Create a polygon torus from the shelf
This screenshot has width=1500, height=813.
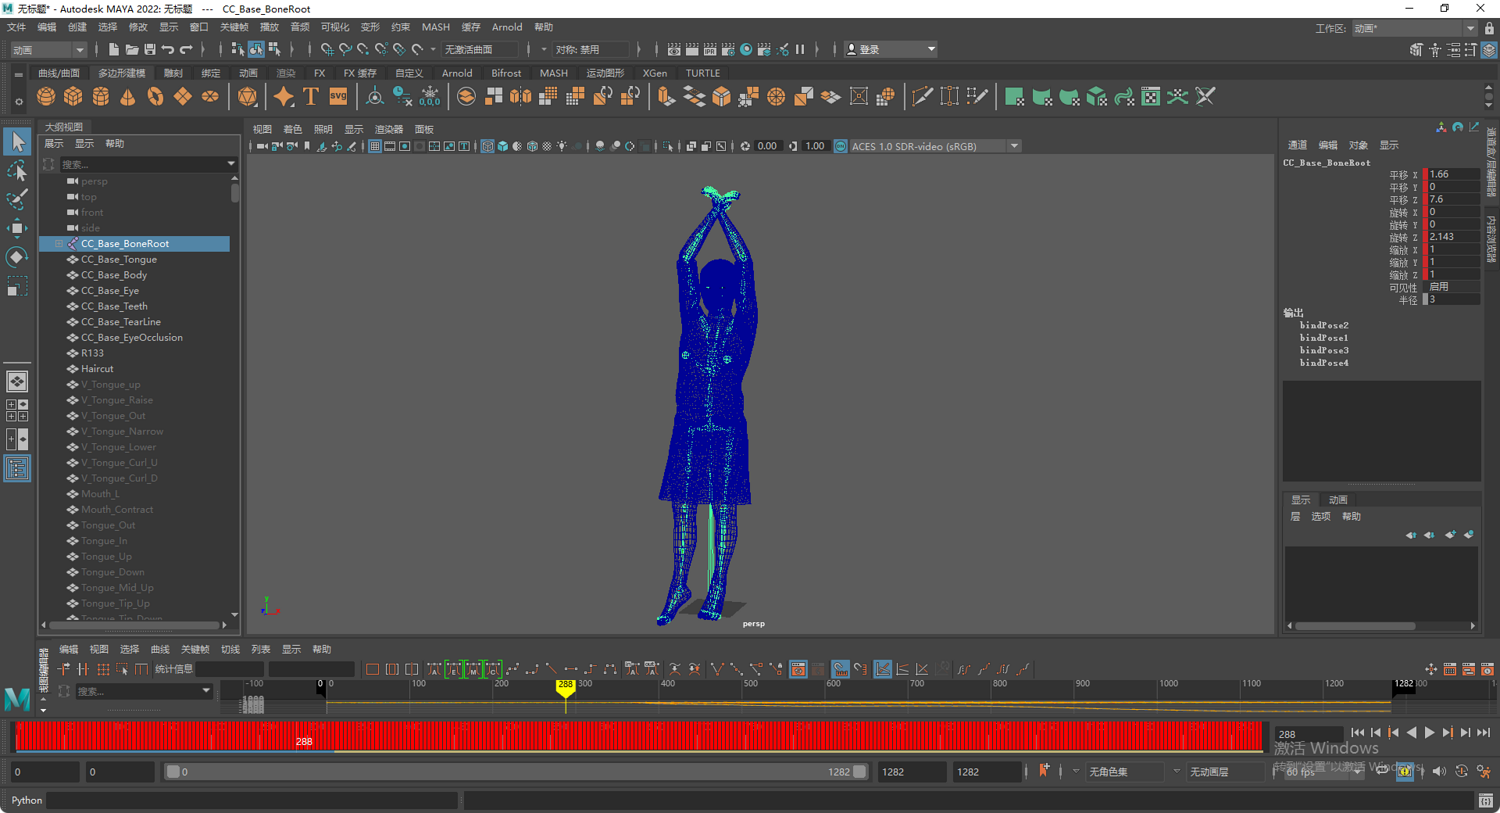155,97
